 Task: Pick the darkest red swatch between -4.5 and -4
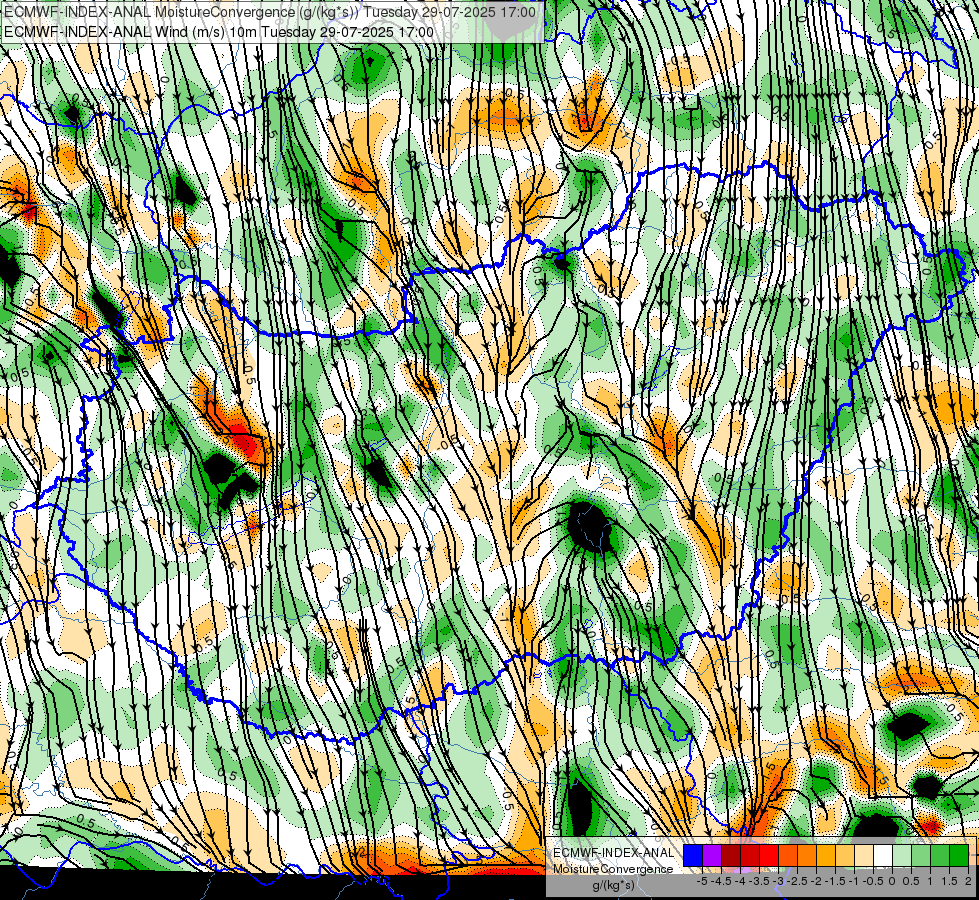[x=731, y=855]
